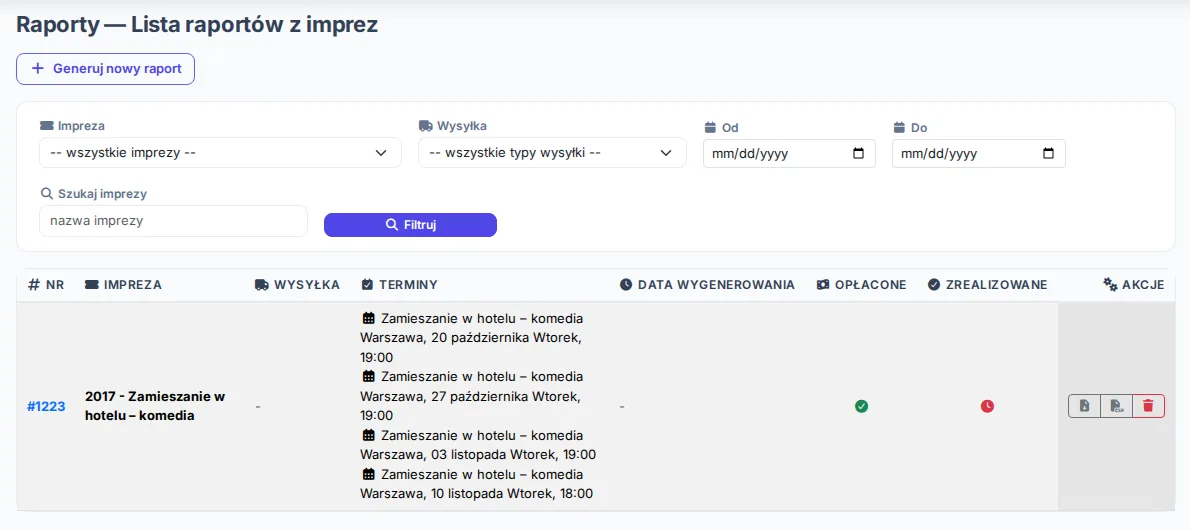
Task: Click the magnifier icon by Szukaj imprezy label
Action: [x=46, y=194]
